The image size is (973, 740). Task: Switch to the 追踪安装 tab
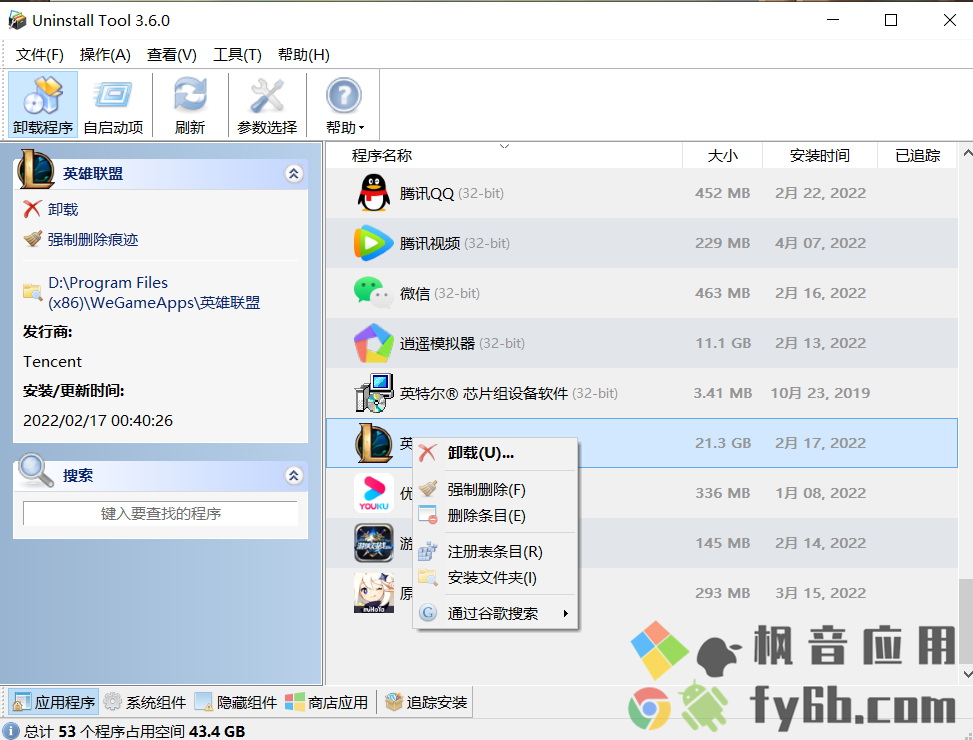tap(426, 702)
